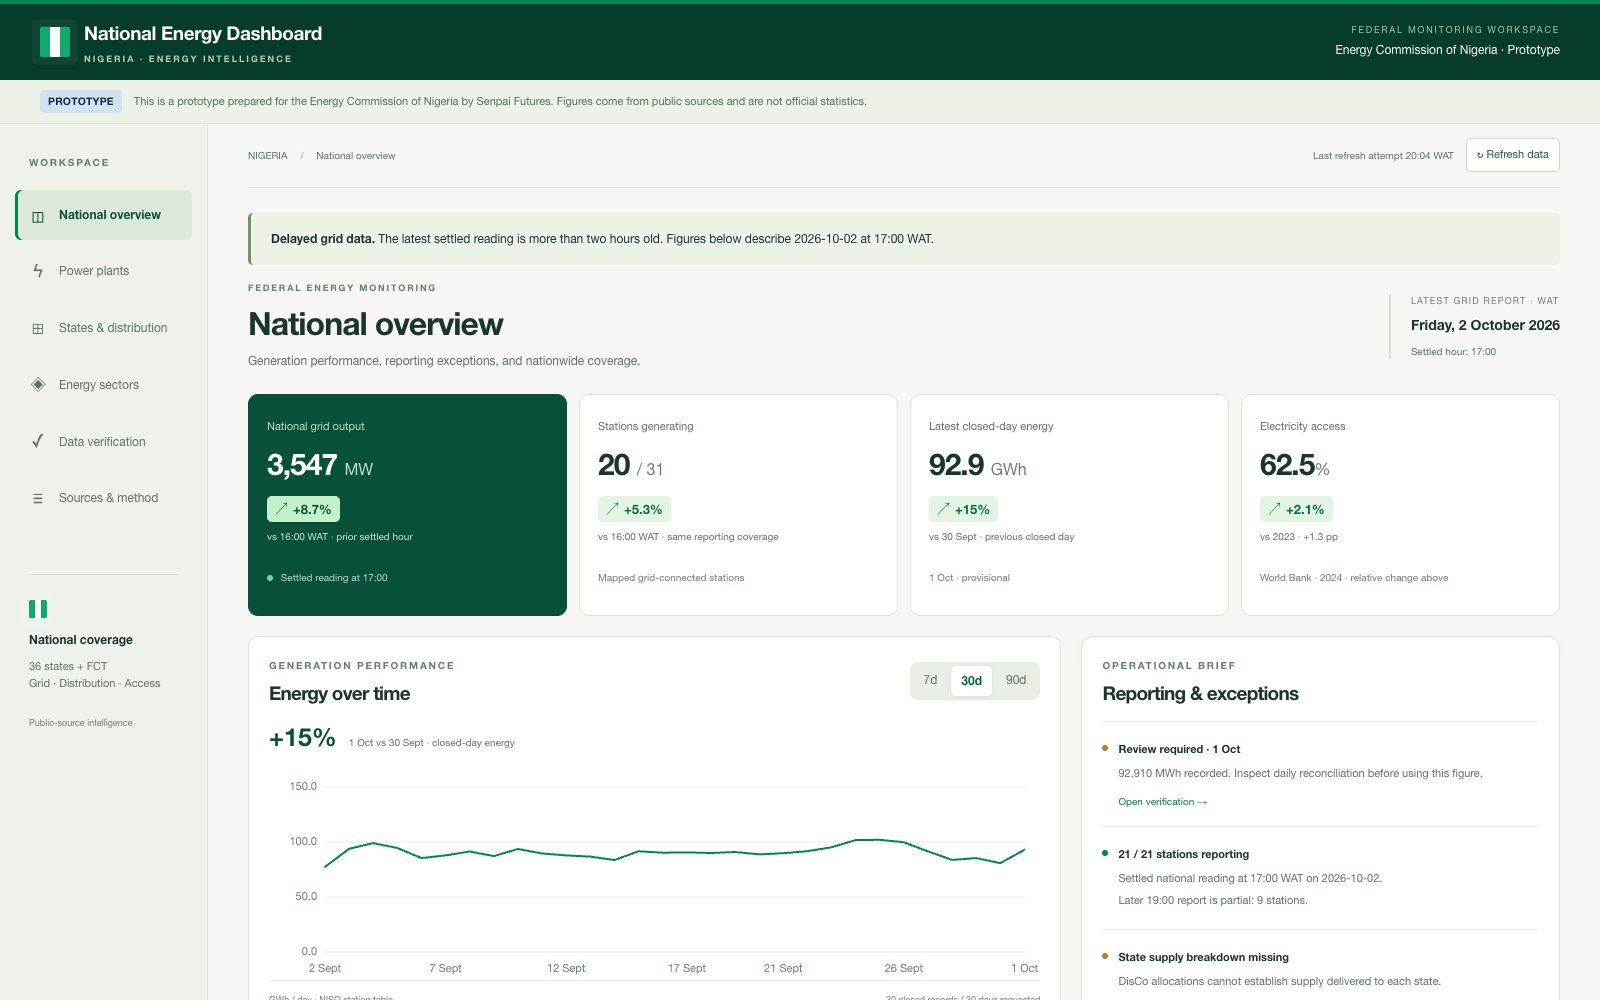Select the National grid output card
This screenshot has width=1600, height=1000.
point(407,505)
